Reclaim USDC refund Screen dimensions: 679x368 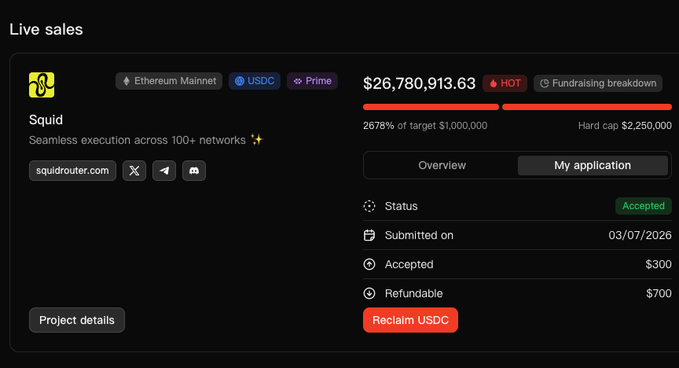411,320
